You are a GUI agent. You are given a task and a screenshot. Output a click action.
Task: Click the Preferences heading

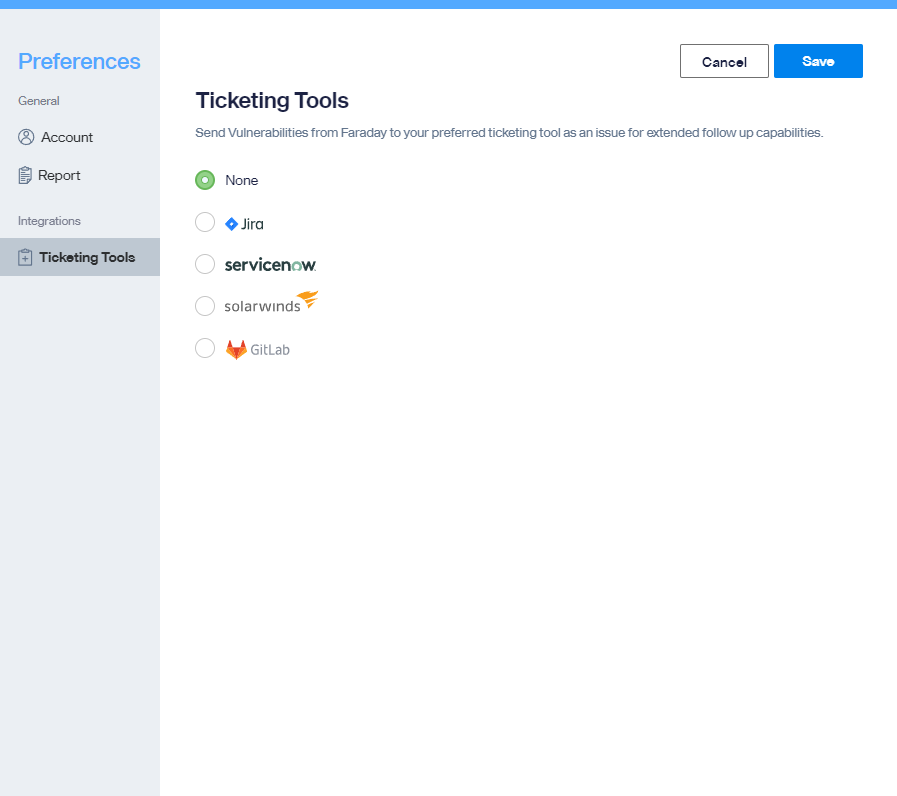(x=79, y=61)
